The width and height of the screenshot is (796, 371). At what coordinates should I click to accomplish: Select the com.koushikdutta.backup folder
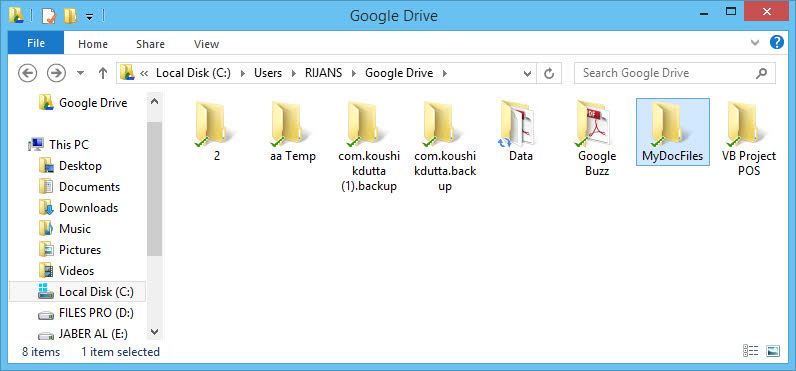[445, 146]
